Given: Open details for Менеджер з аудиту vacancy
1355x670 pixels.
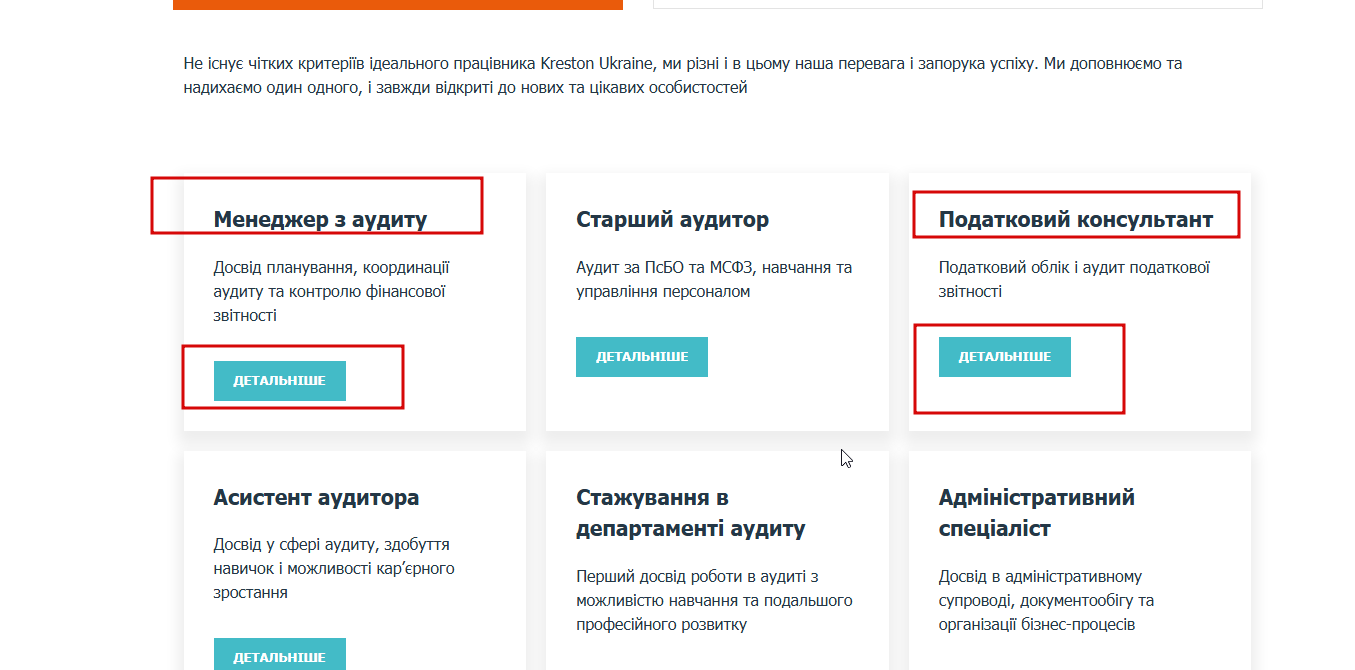Looking at the screenshot, I should (x=280, y=381).
